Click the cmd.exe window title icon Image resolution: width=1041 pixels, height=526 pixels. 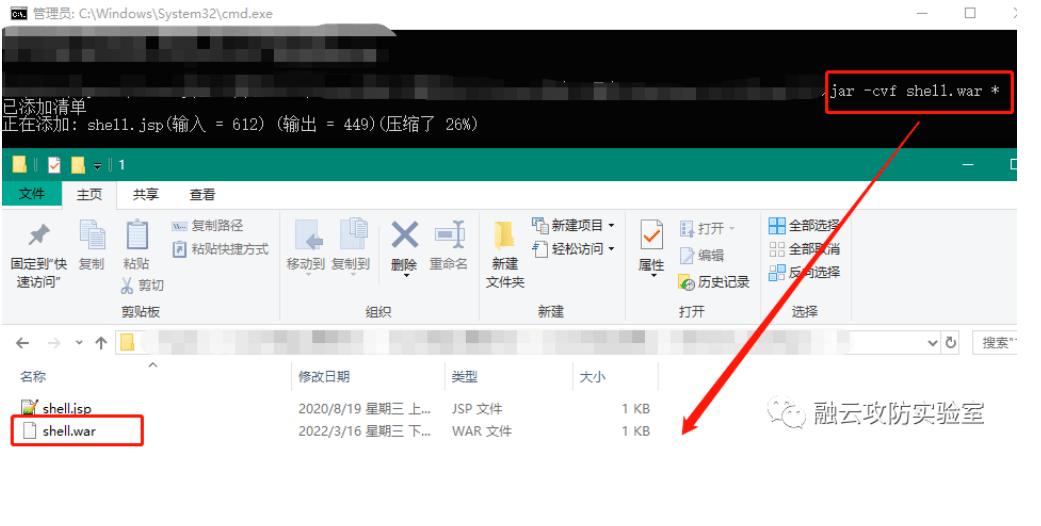19,13
